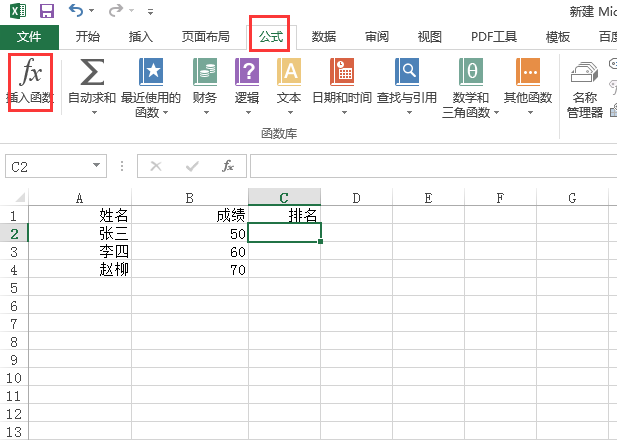Expand the AutoSum dropdown arrow
The height and width of the screenshot is (440, 617).
pyautogui.click(x=94, y=113)
